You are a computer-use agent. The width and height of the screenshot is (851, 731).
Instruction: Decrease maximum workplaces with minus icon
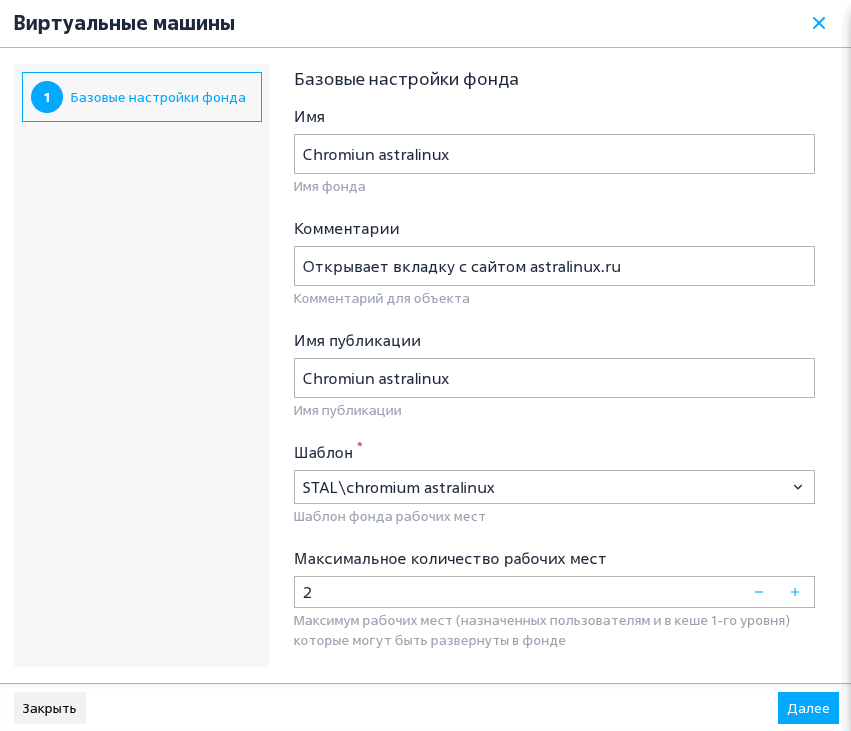pyautogui.click(x=759, y=592)
